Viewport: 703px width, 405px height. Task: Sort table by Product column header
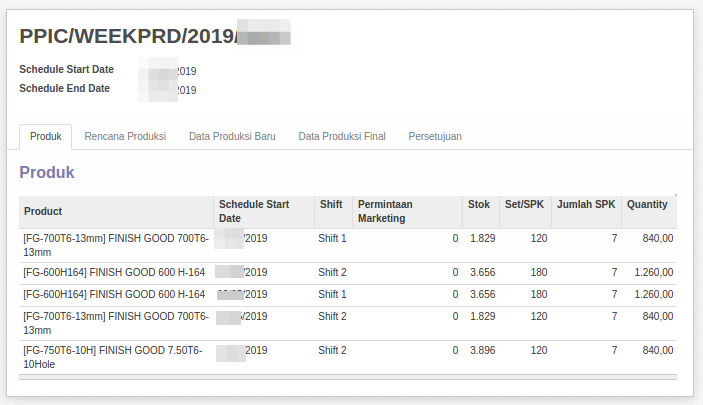coord(44,211)
